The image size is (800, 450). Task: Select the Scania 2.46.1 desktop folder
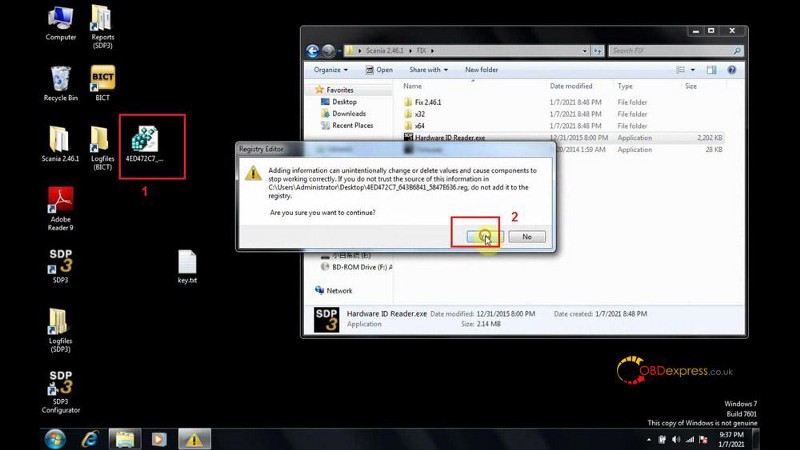pos(60,144)
